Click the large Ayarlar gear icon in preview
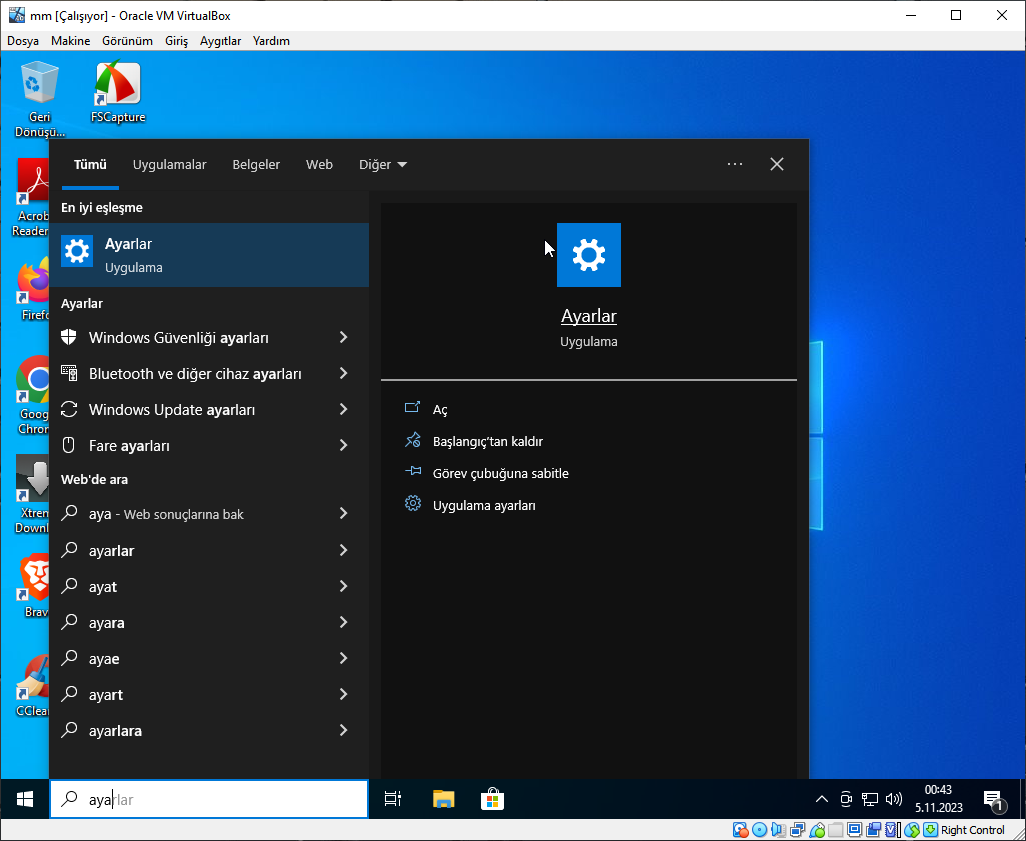 click(x=588, y=255)
